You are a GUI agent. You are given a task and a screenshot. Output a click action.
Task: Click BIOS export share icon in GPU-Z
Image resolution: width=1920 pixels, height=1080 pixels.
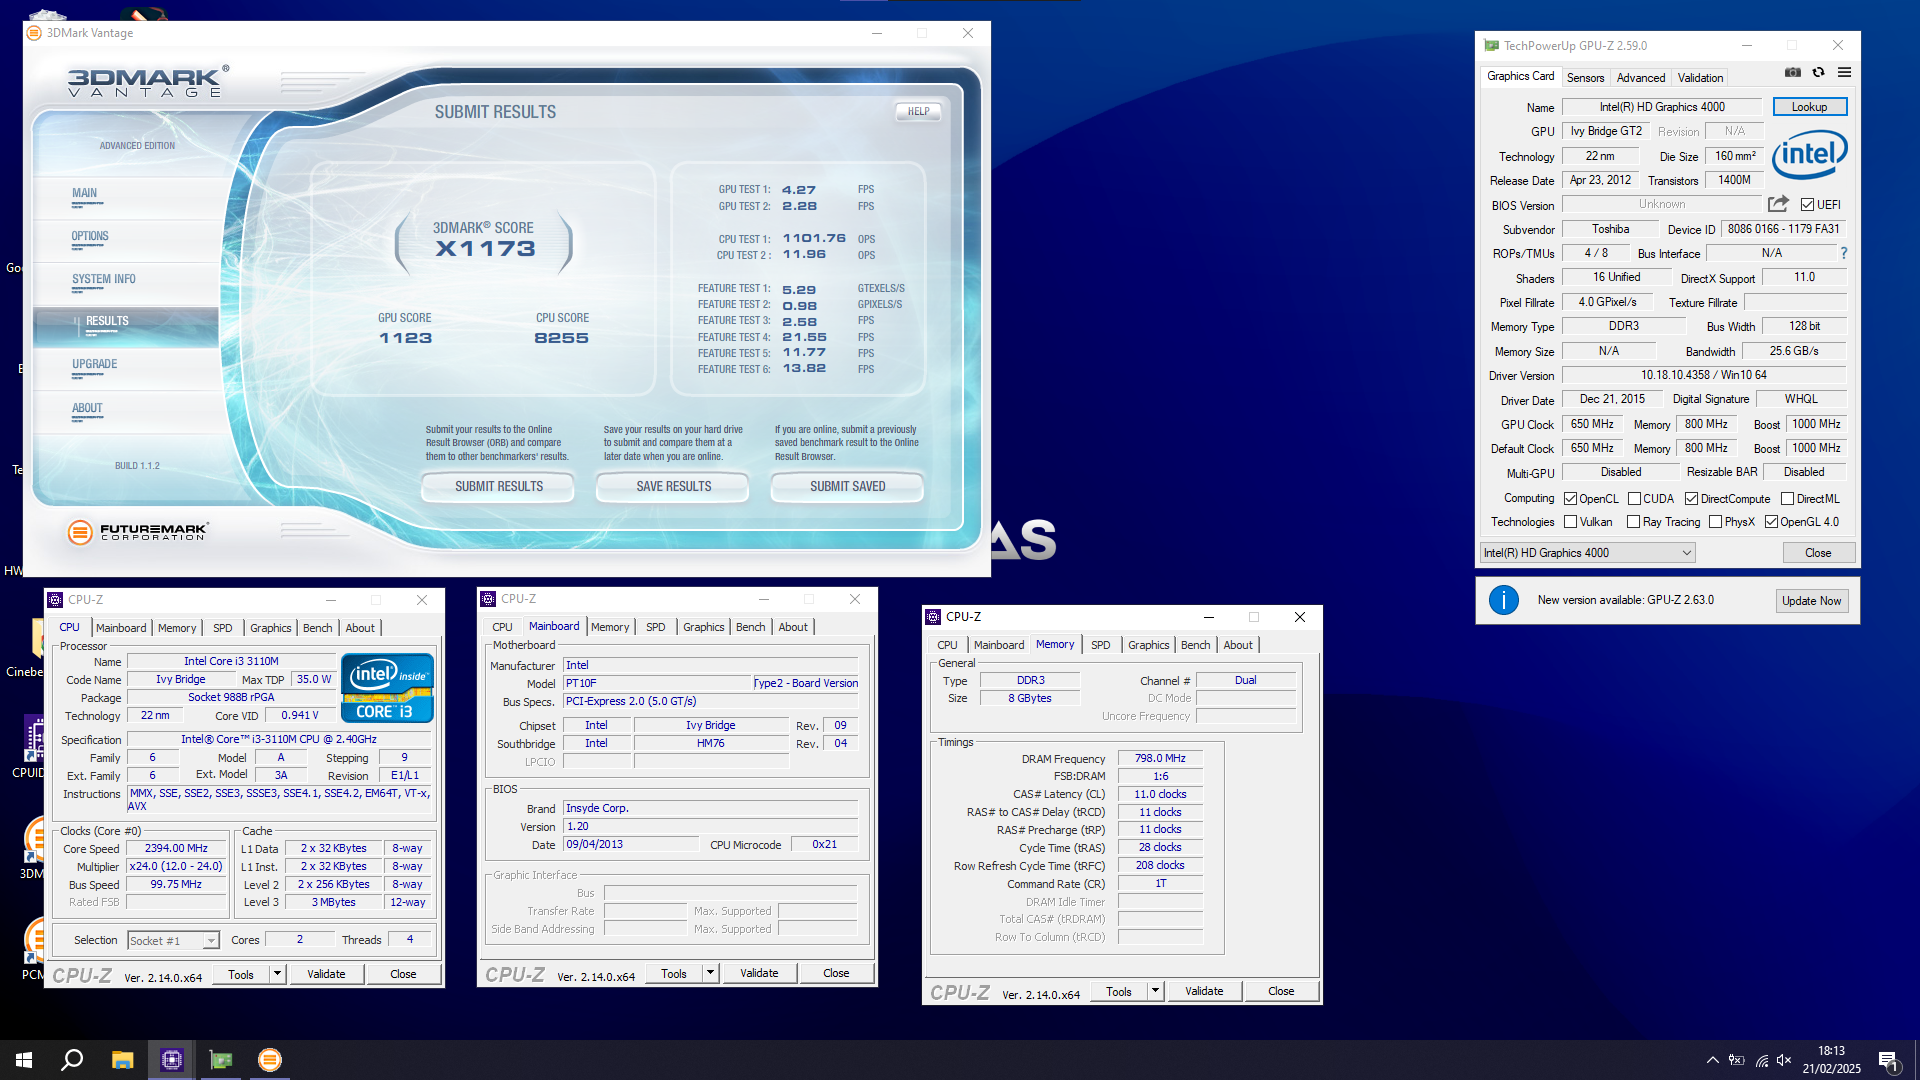1778,204
